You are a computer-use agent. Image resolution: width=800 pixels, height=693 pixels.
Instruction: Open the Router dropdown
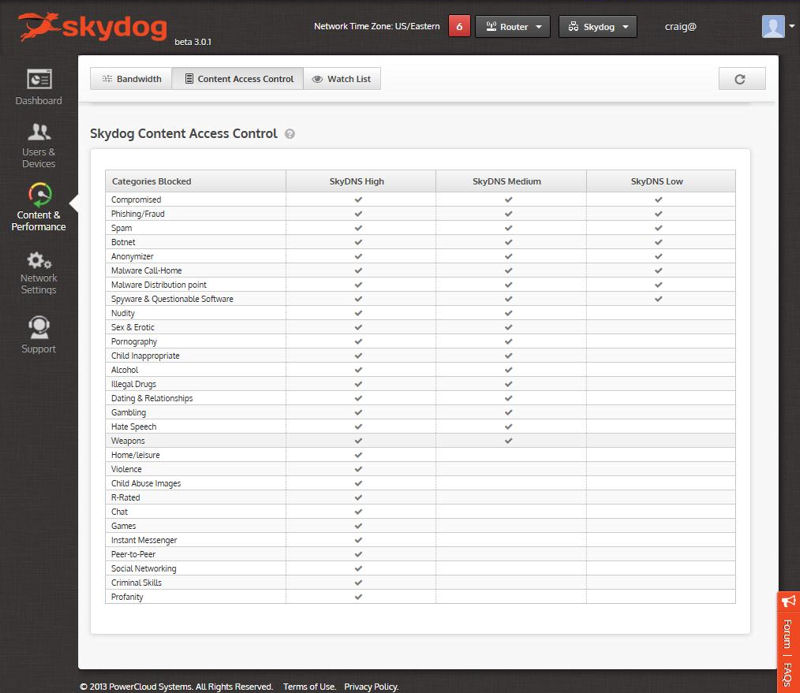513,27
